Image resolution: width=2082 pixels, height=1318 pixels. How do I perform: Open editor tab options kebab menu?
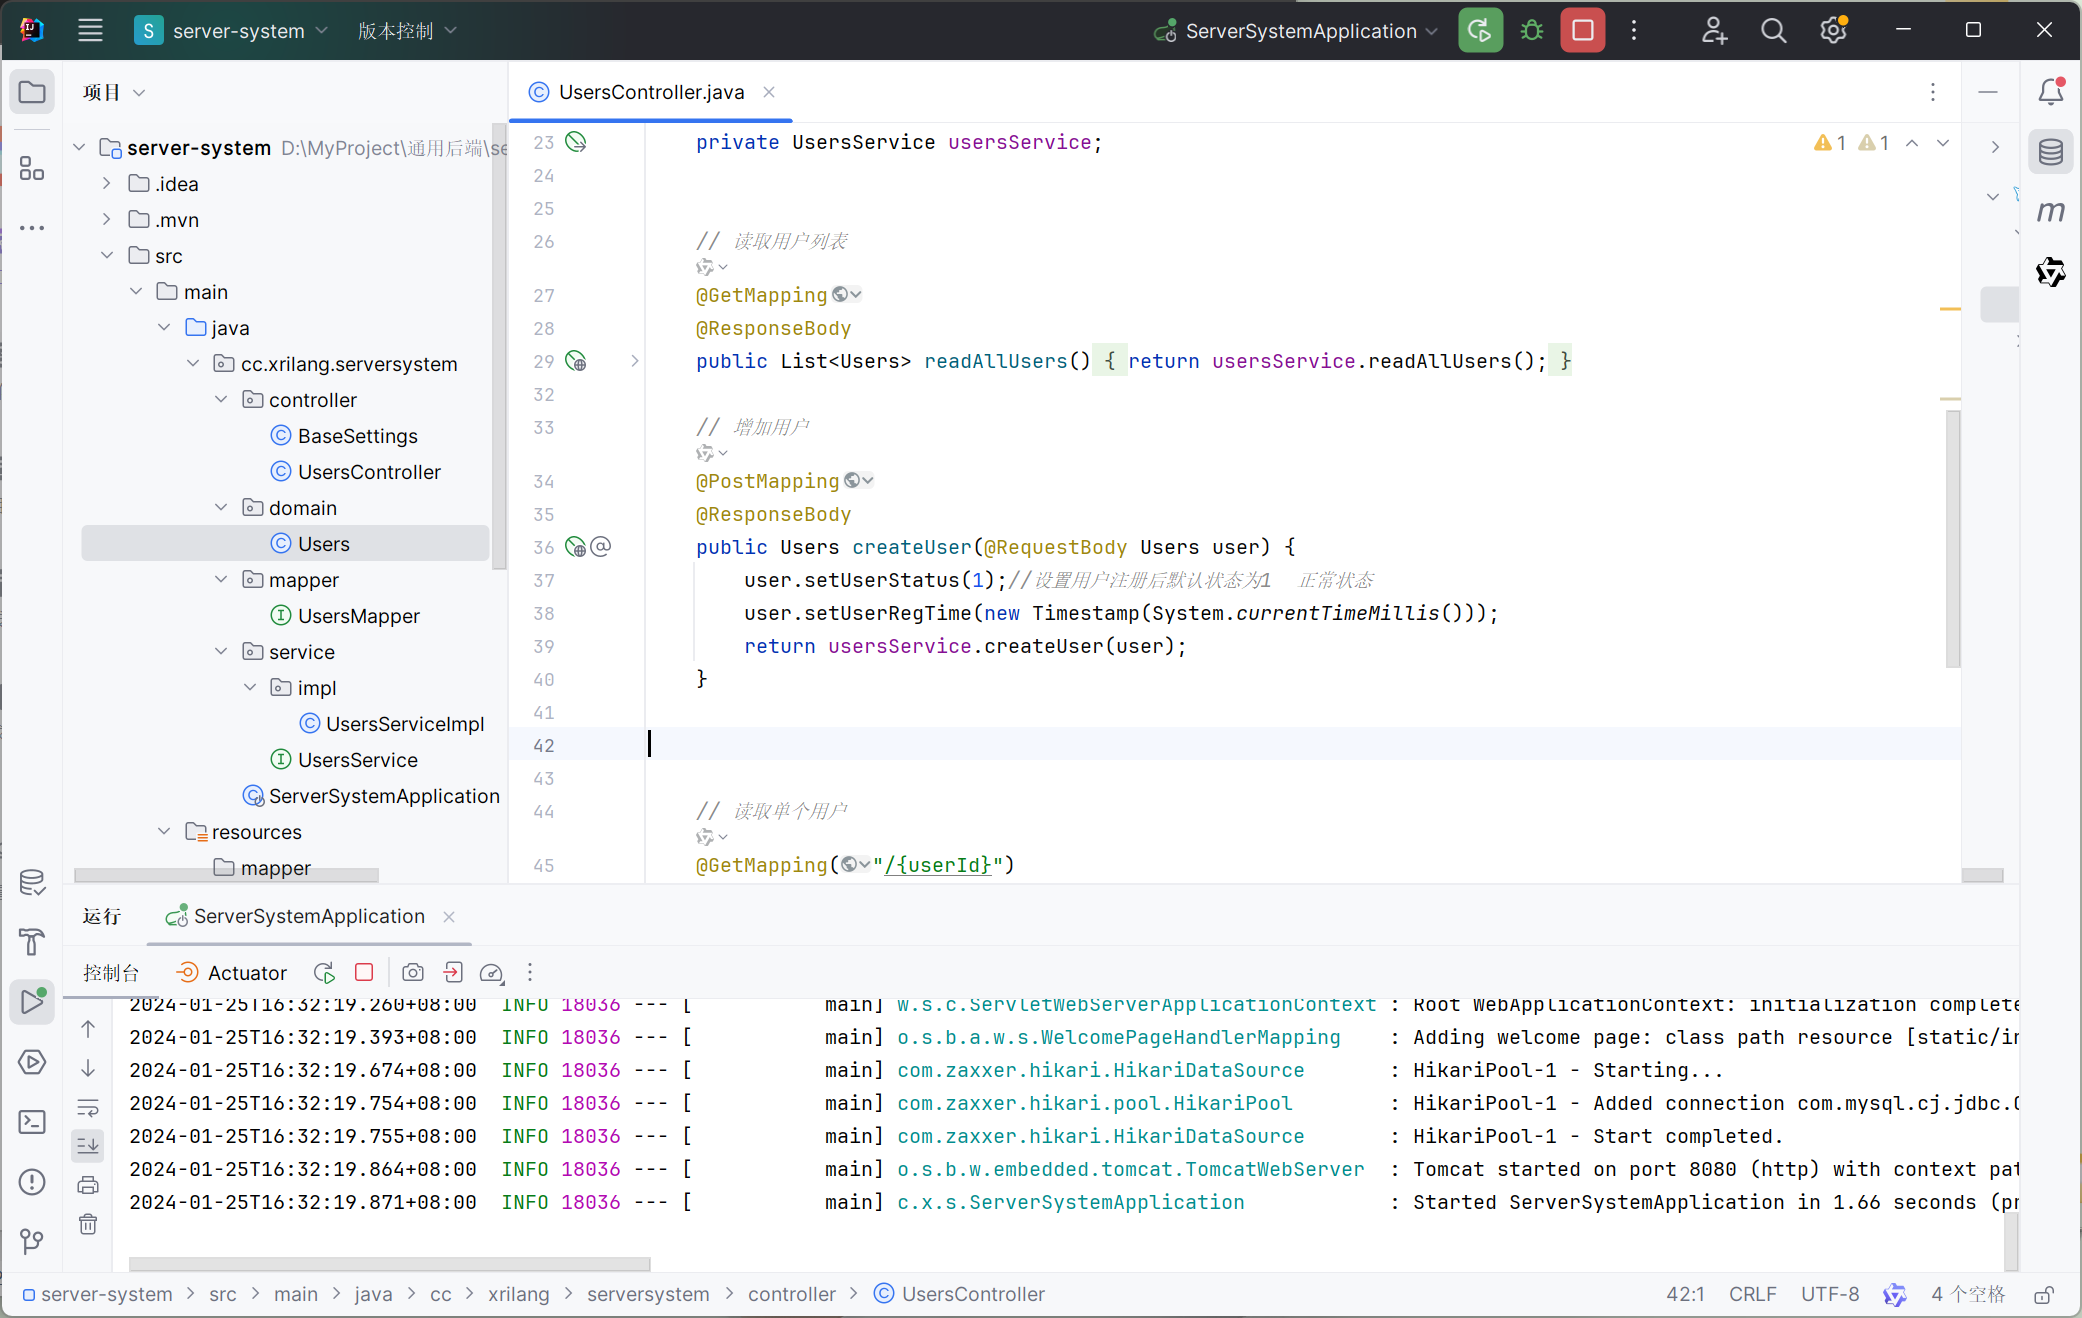[1932, 92]
